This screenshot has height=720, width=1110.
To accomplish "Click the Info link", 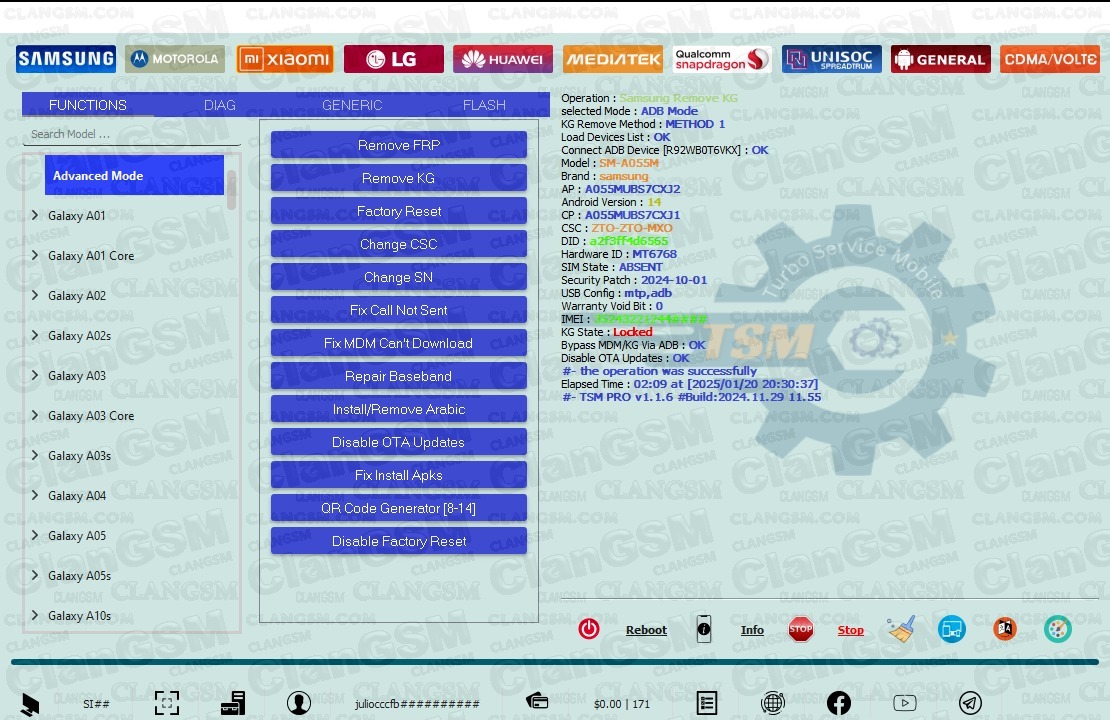I will click(x=753, y=630).
